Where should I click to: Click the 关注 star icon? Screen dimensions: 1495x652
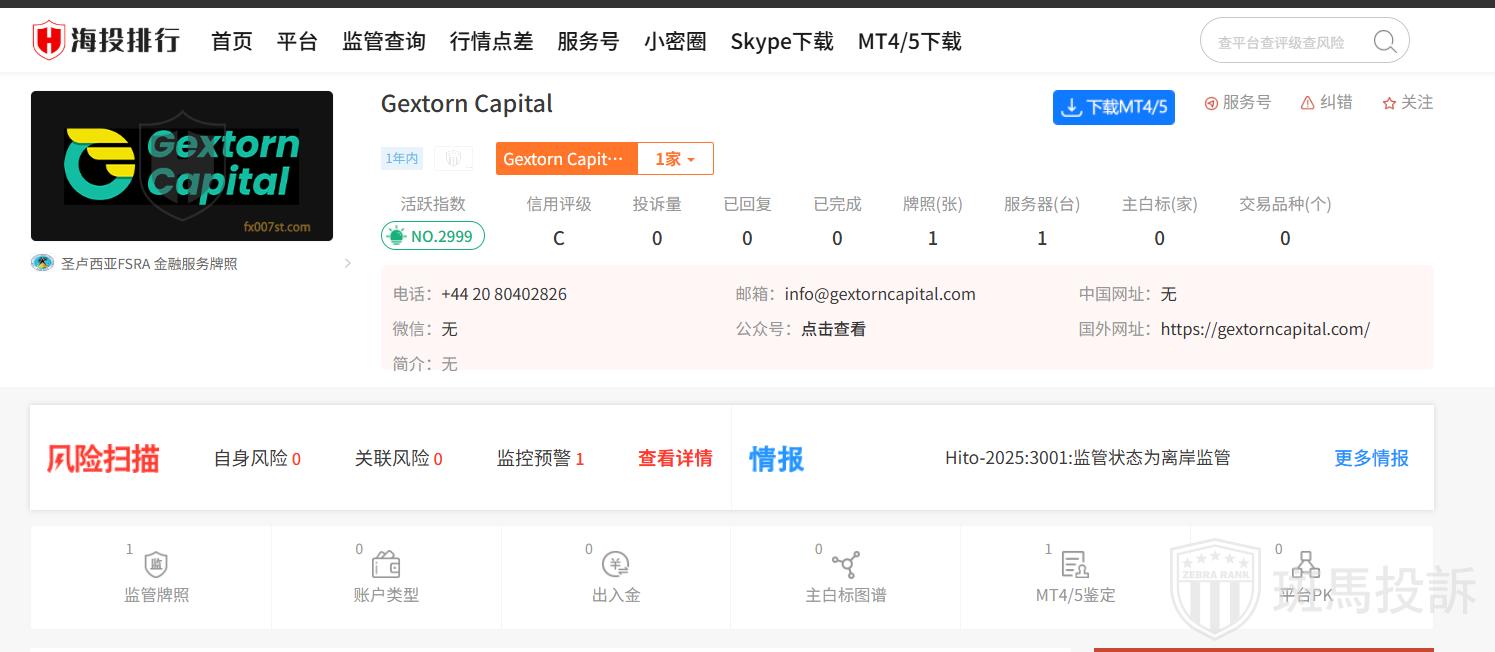pos(1389,103)
